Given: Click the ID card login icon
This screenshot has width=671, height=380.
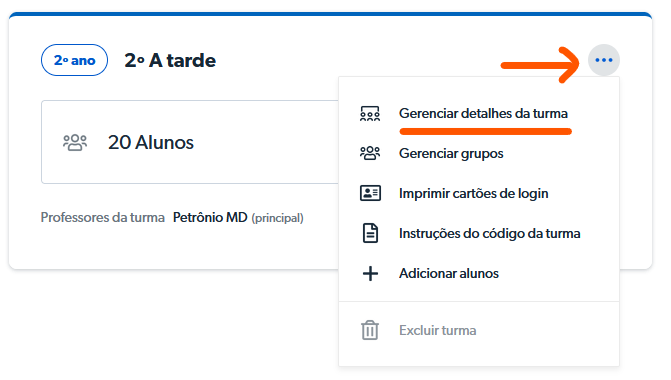Looking at the screenshot, I should [x=370, y=193].
